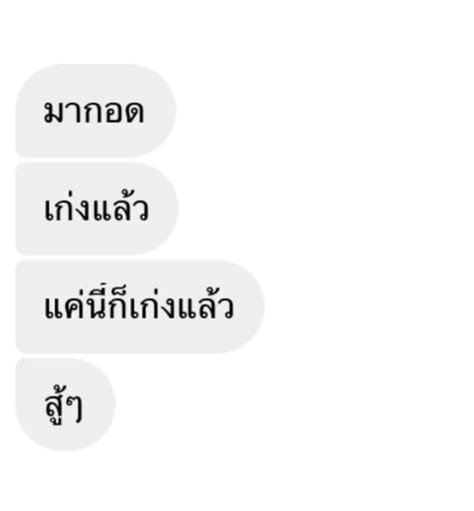Click the text สู้ in the last bubble
Viewport: 474px width, 511px height.
click(x=54, y=405)
